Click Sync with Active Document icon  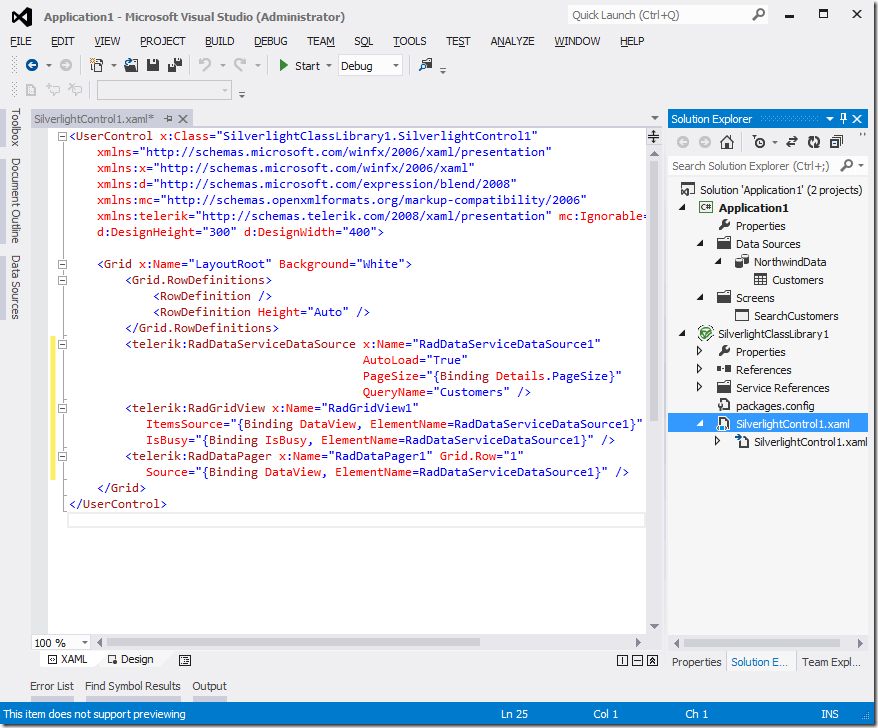click(792, 142)
